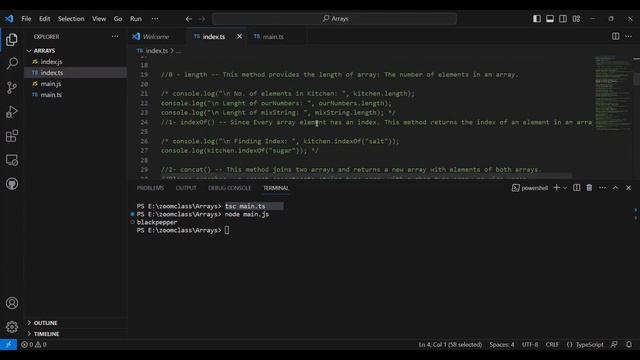Select the TERMINAL panel tab
Viewport: 640px width, 360px height.
[276, 188]
